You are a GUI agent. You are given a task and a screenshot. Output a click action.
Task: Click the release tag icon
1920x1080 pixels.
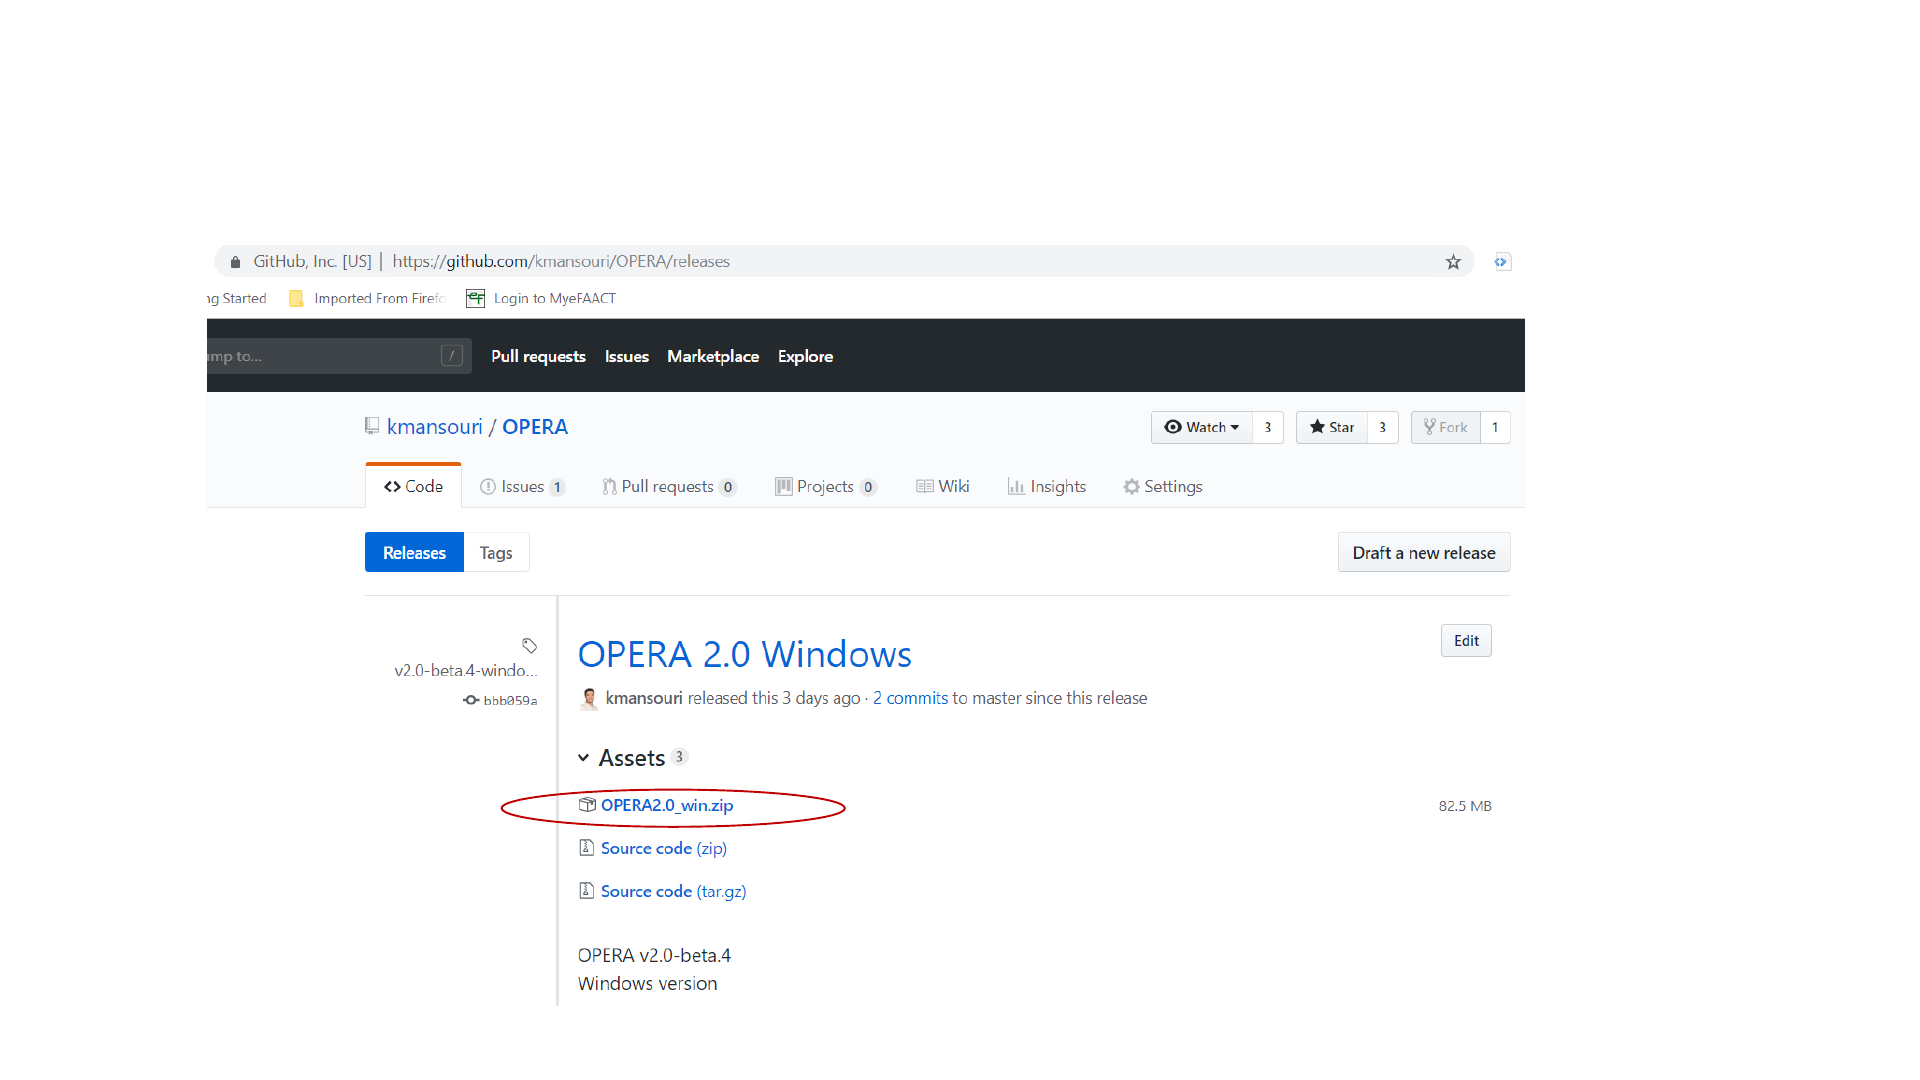click(529, 646)
